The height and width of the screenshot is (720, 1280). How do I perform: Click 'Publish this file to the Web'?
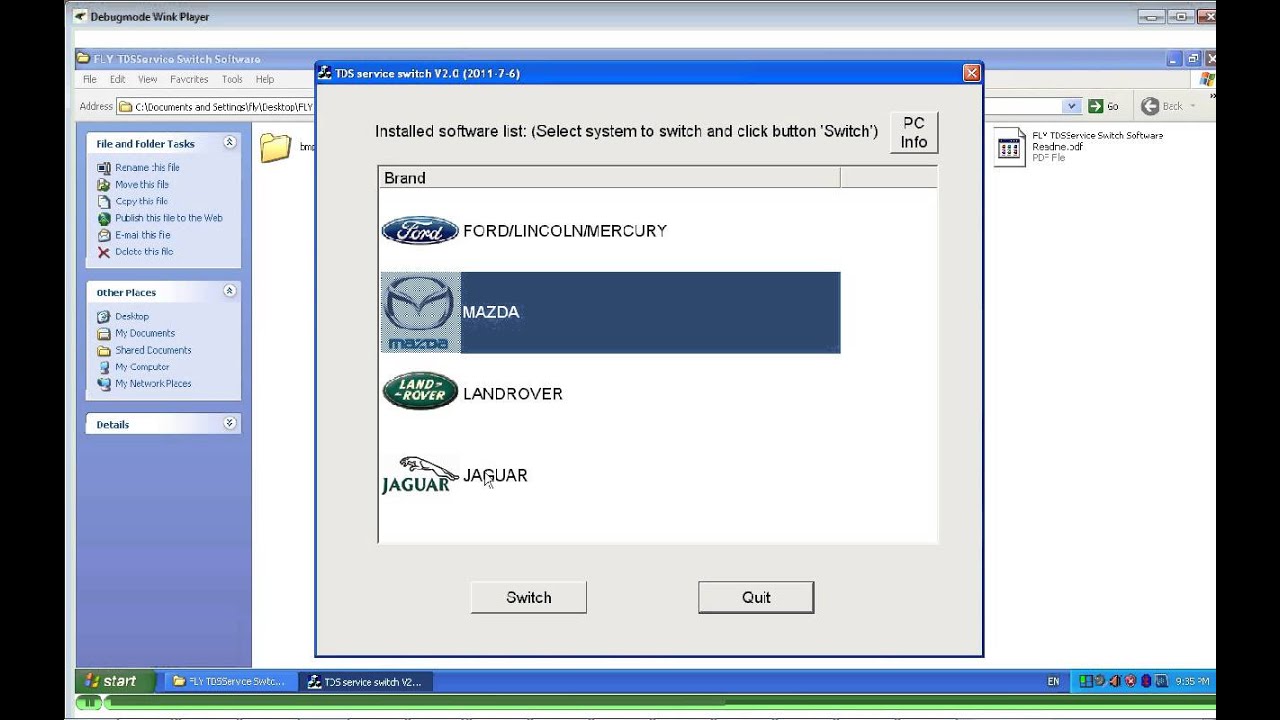click(x=169, y=218)
